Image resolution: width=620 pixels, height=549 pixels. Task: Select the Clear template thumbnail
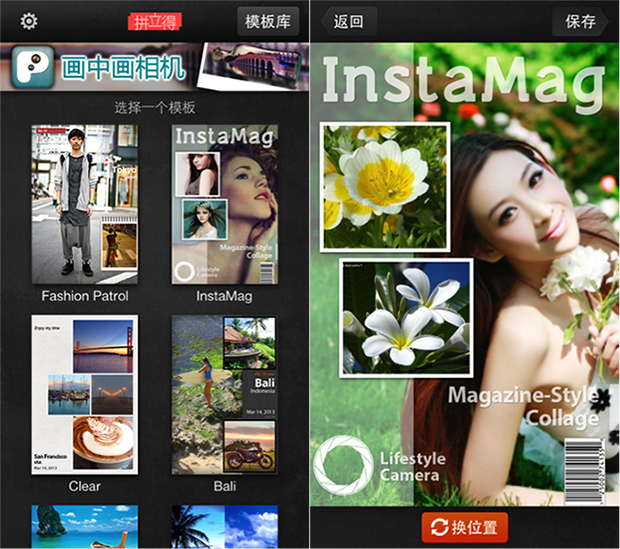pyautogui.click(x=85, y=395)
